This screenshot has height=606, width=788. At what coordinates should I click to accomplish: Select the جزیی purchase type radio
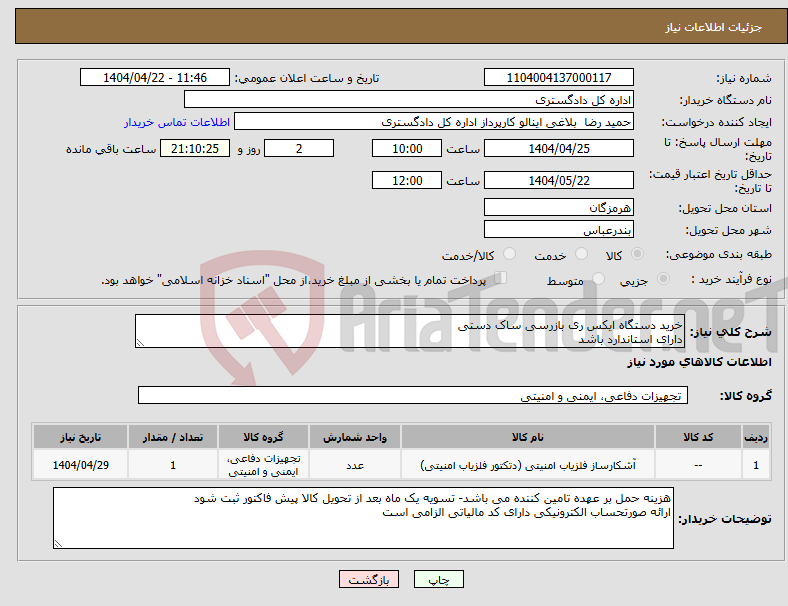coord(663,279)
